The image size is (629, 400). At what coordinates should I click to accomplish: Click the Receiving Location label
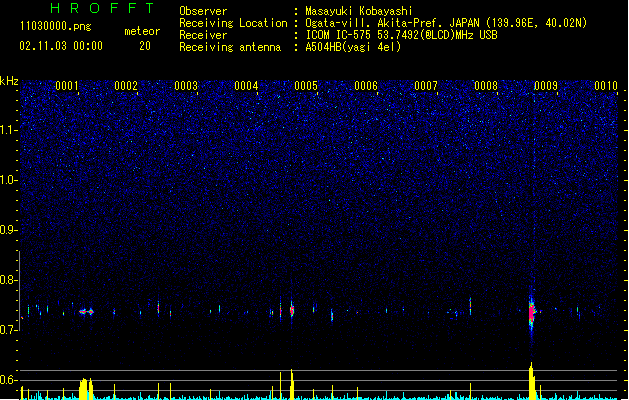point(233,23)
